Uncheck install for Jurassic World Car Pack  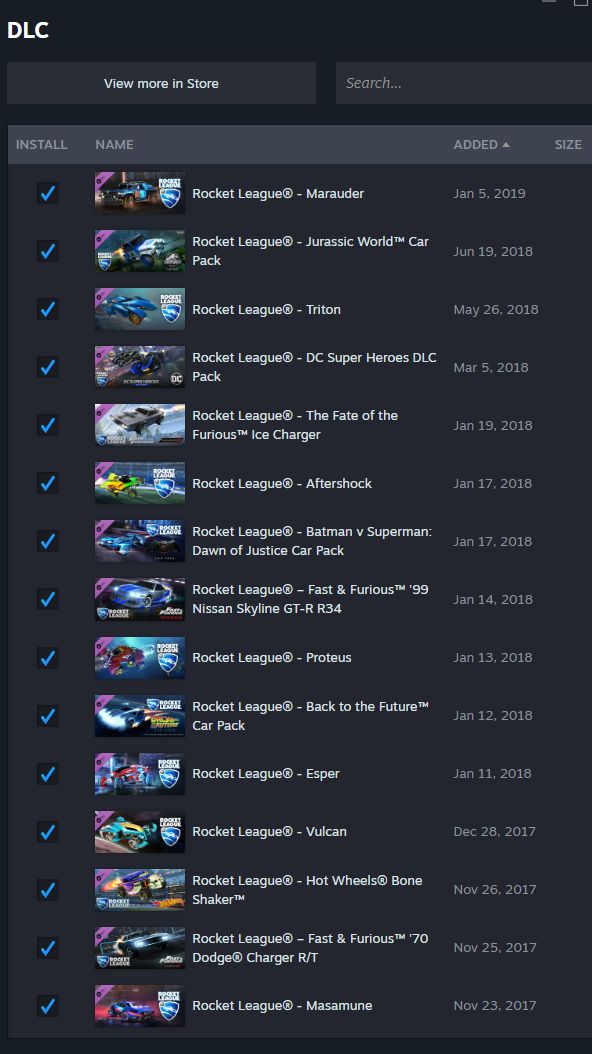(x=48, y=251)
